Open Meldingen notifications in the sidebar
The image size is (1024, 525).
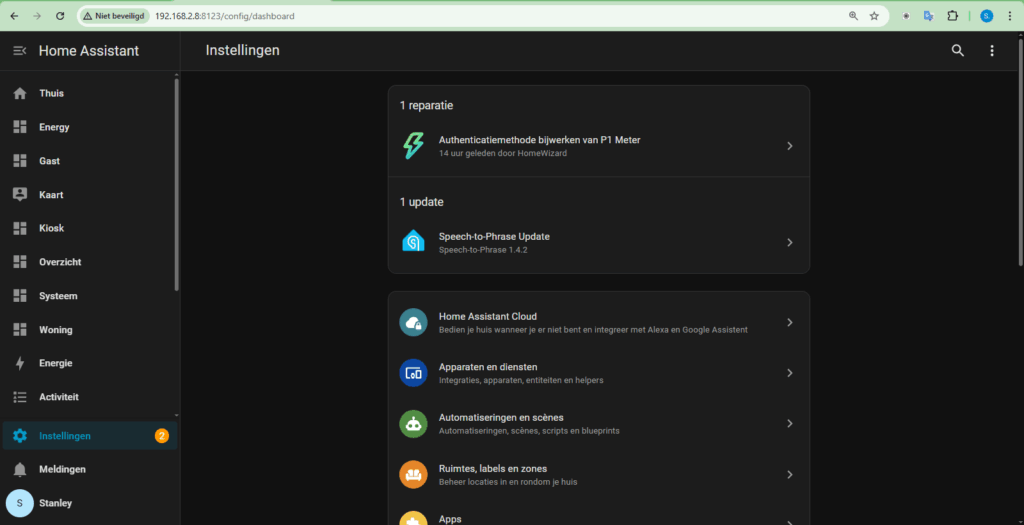coord(62,469)
